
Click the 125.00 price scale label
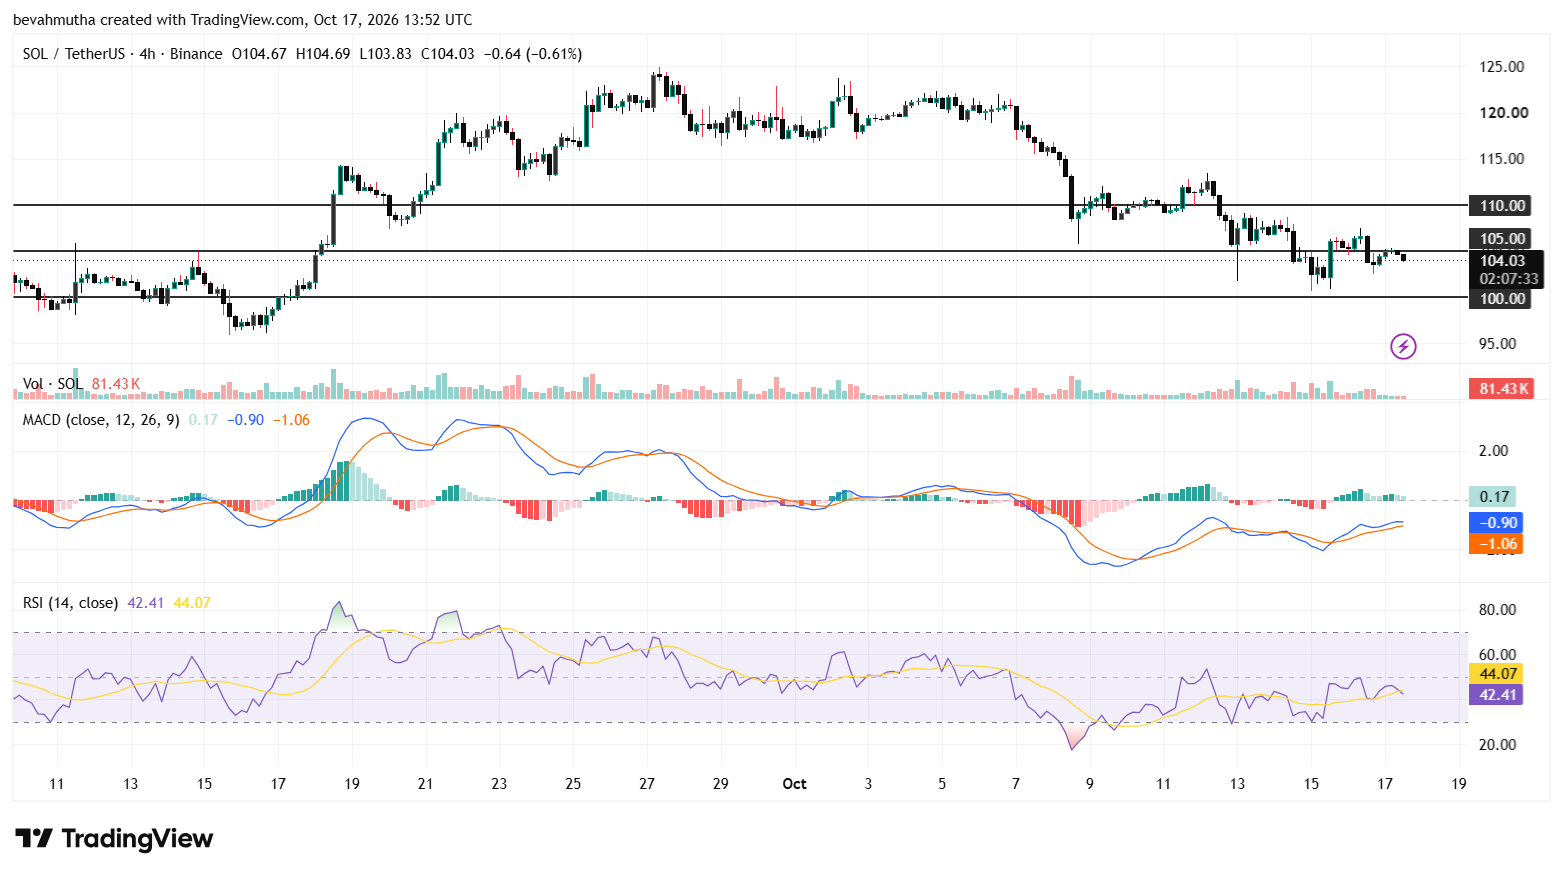1502,67
